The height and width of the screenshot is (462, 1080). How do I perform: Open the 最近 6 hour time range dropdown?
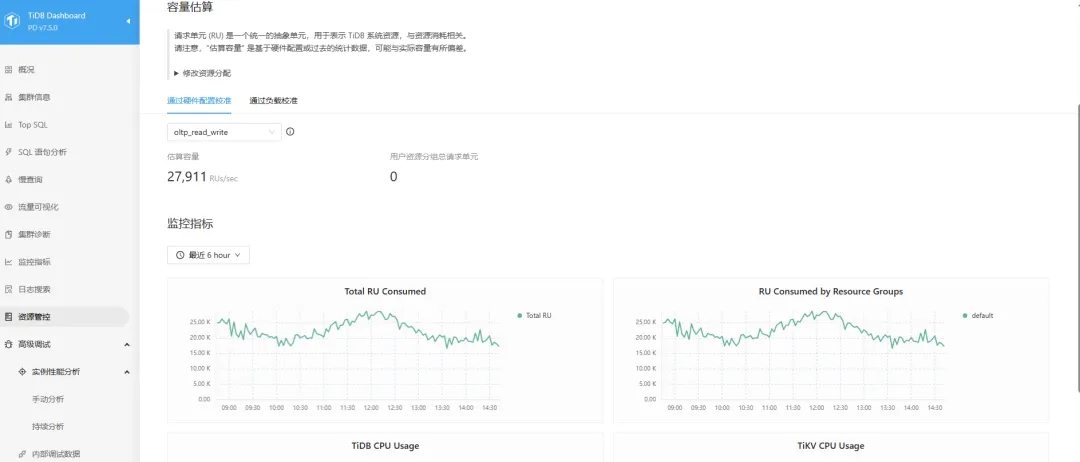tap(208, 255)
